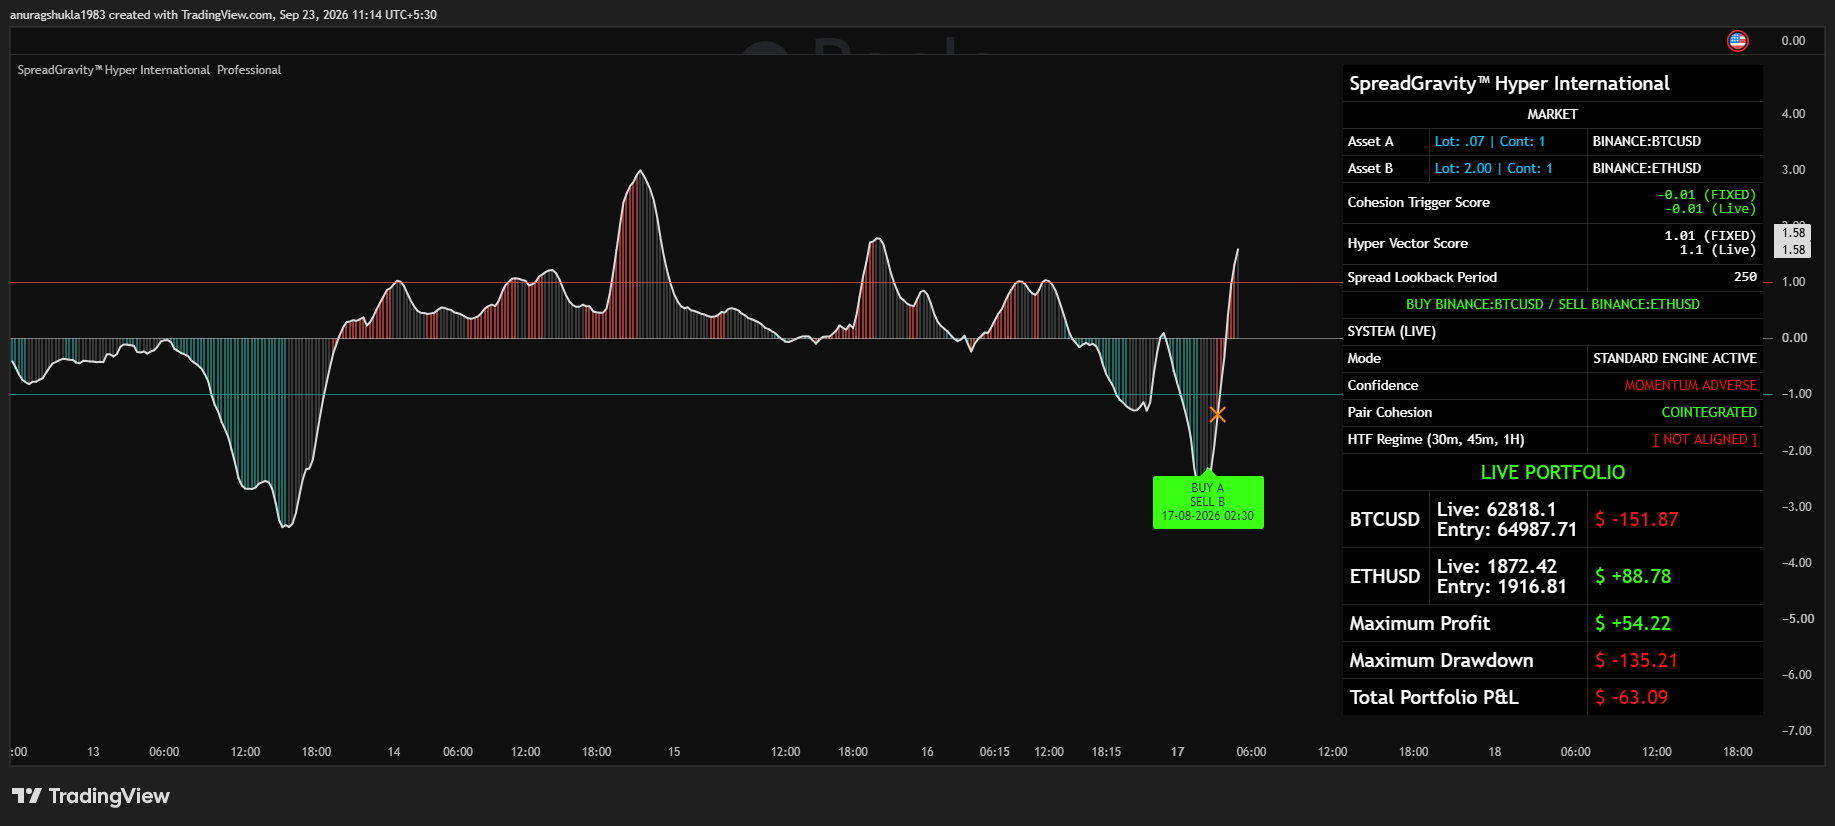Click the SpreadGravity Hyper International table title

(x=1509, y=84)
